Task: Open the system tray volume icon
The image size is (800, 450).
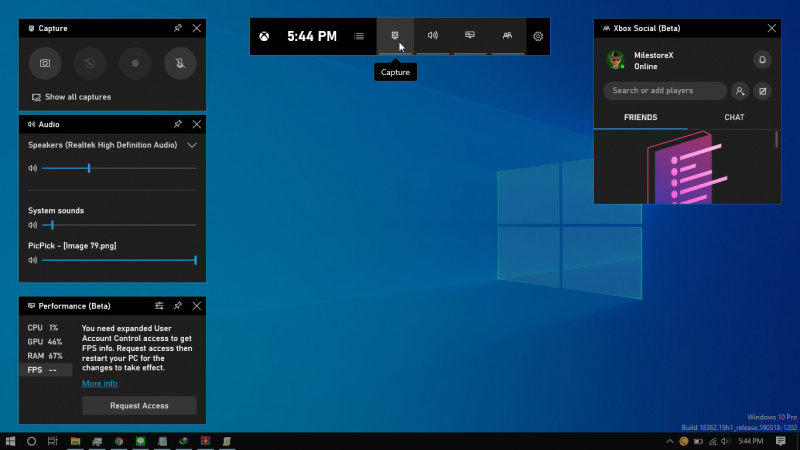Action: coord(726,441)
